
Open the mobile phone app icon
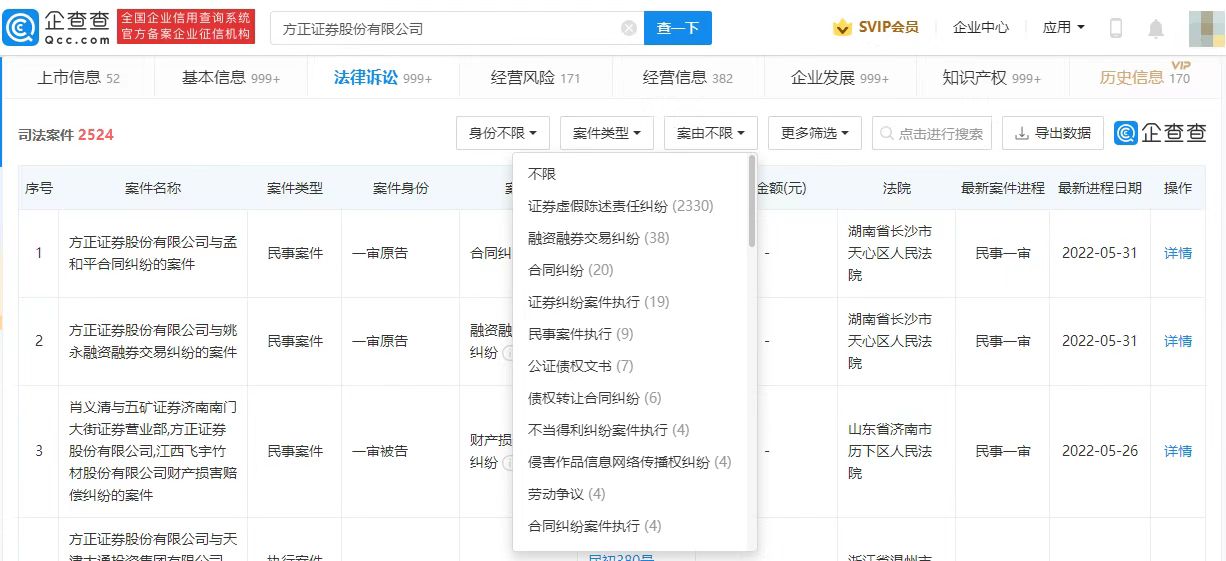[1116, 28]
